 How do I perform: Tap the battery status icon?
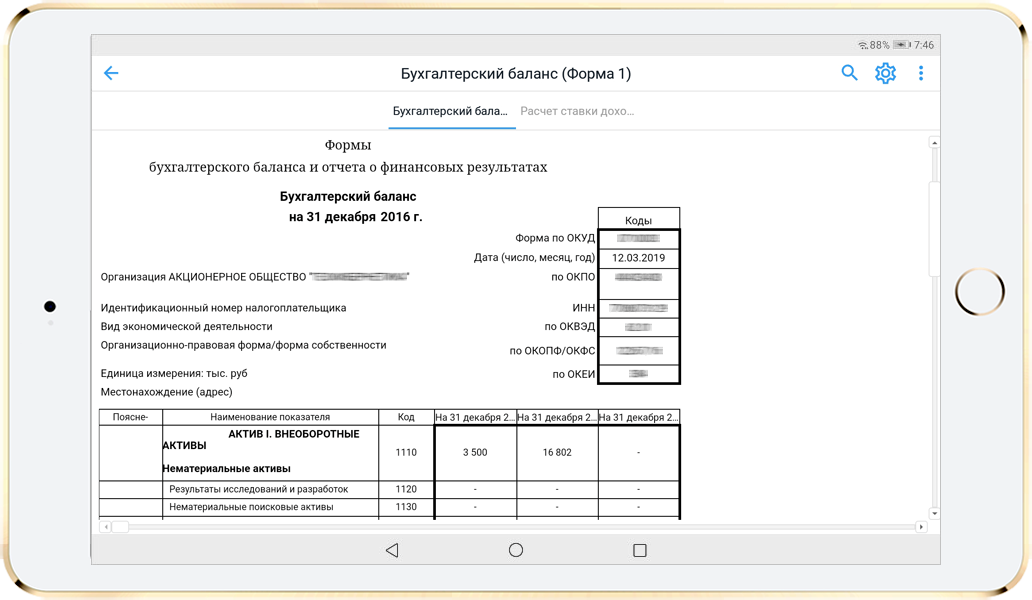(901, 45)
